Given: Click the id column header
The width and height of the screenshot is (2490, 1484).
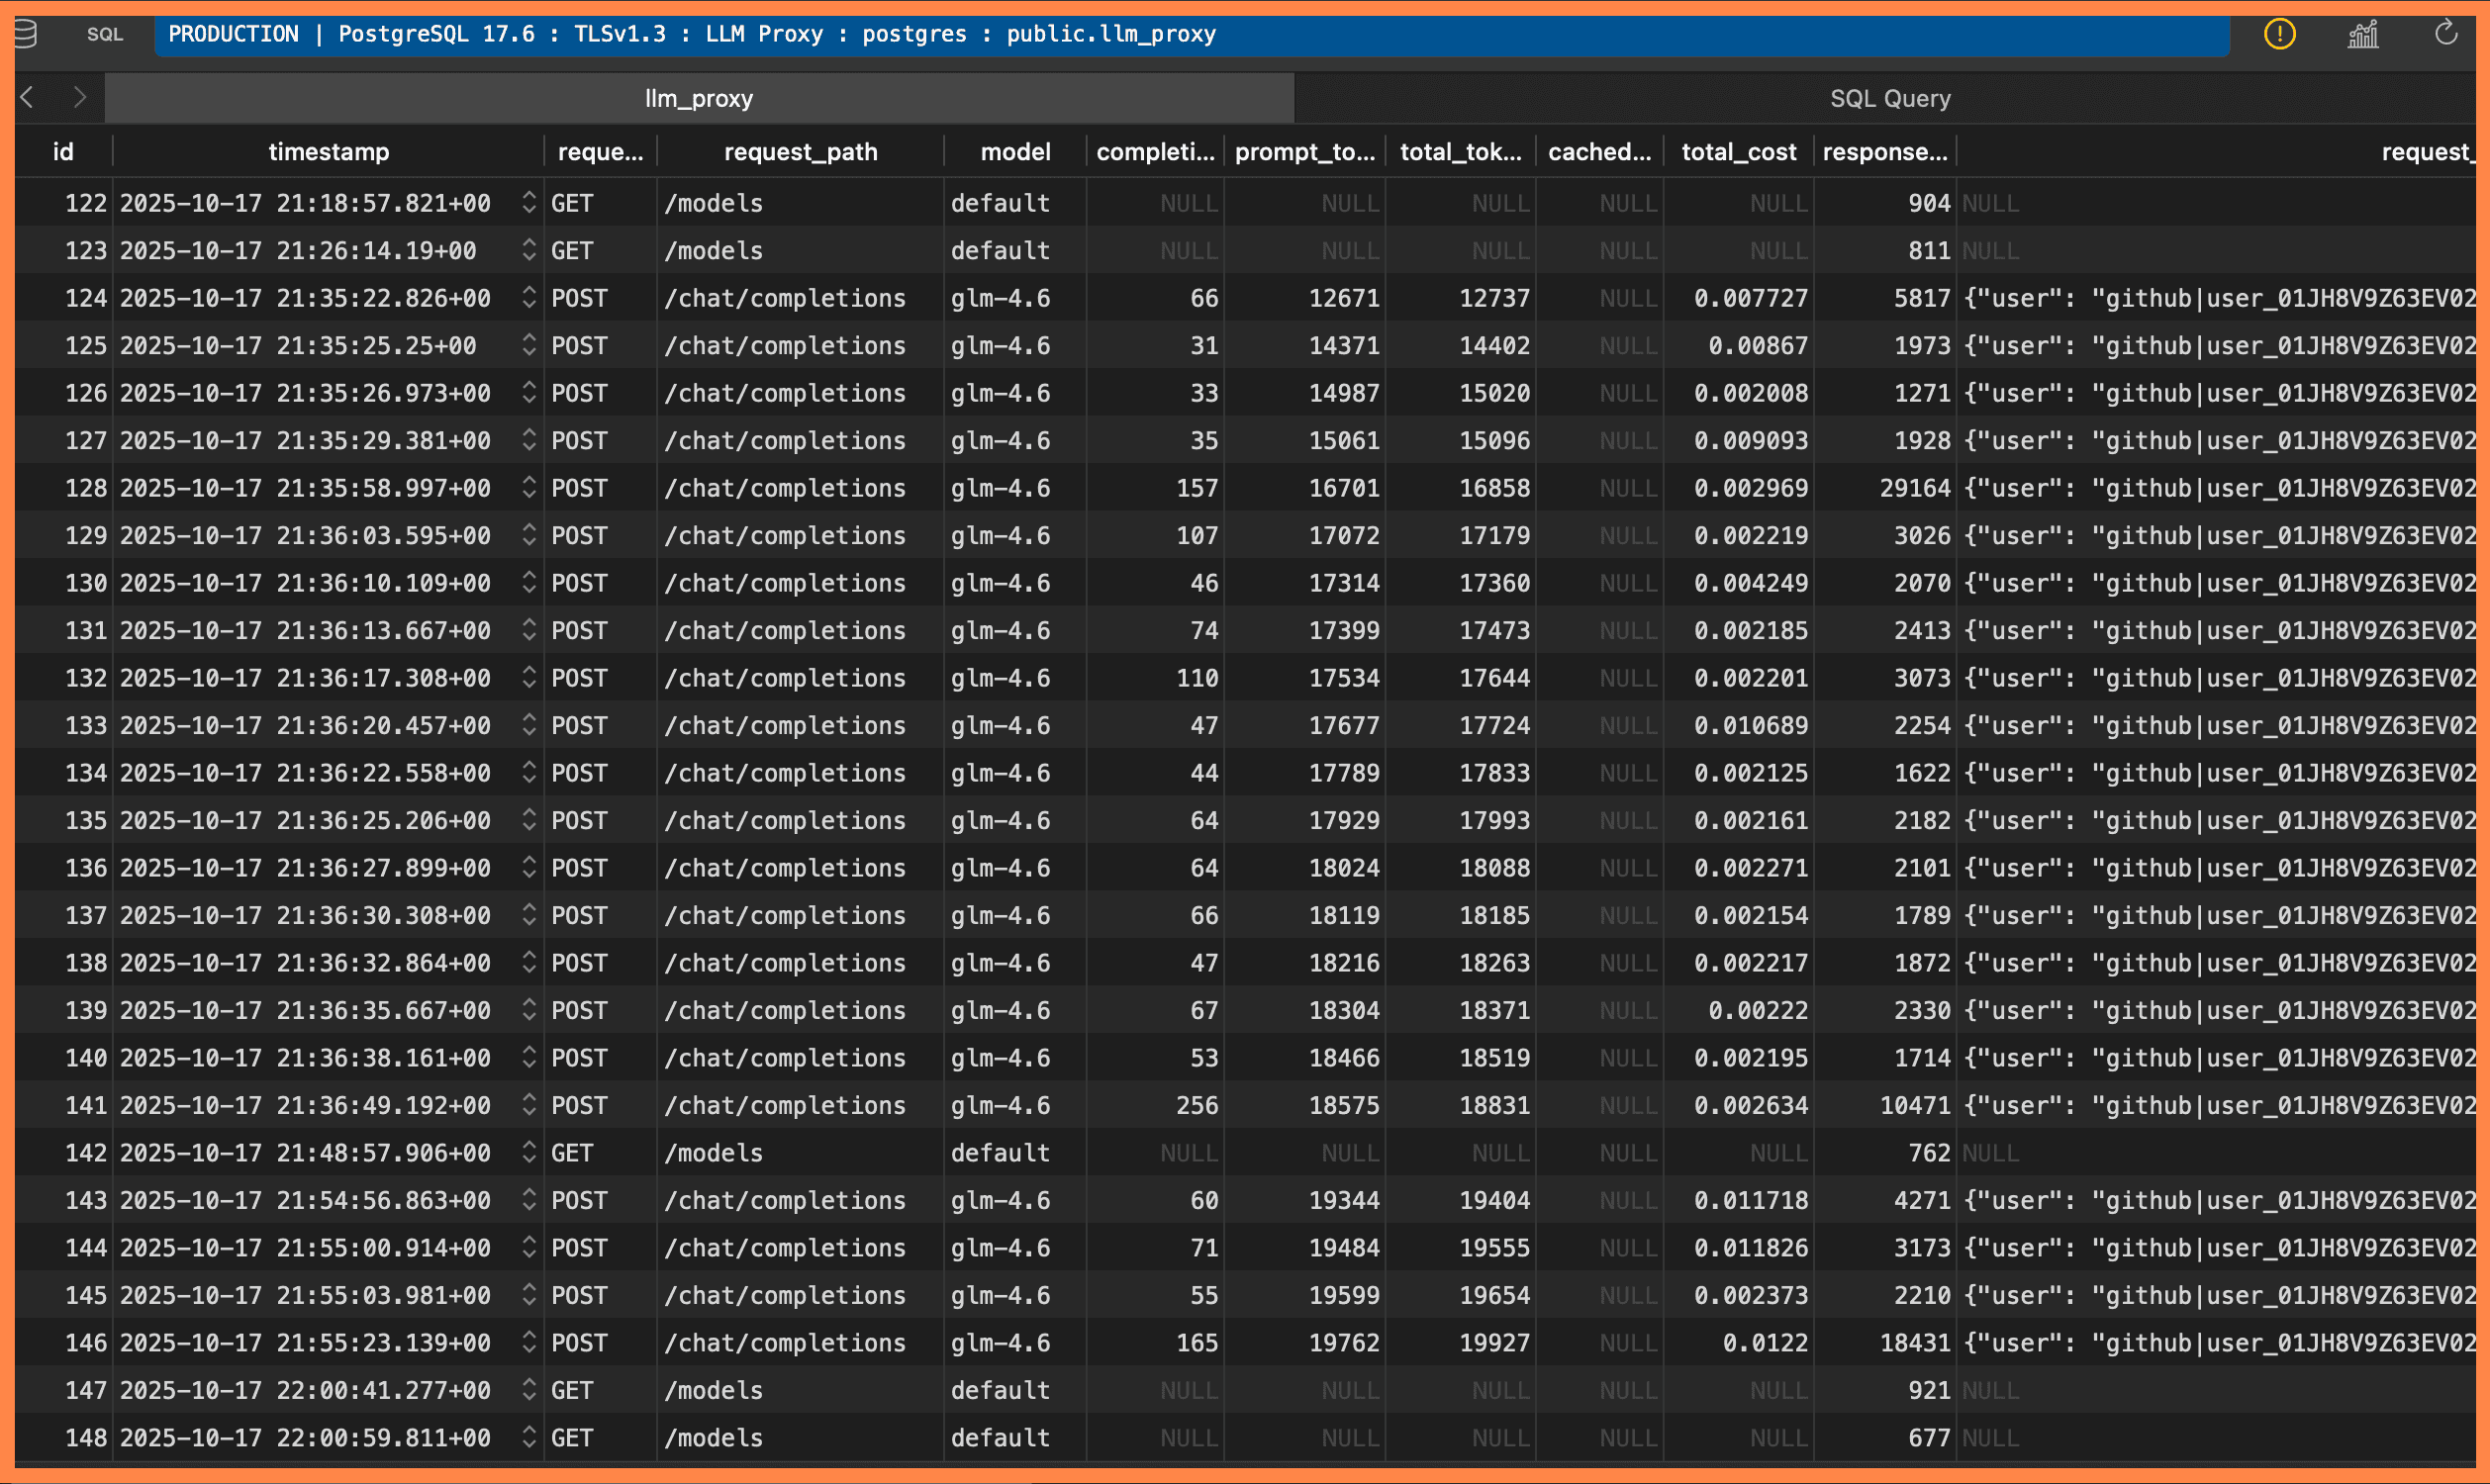Looking at the screenshot, I should pos(64,151).
